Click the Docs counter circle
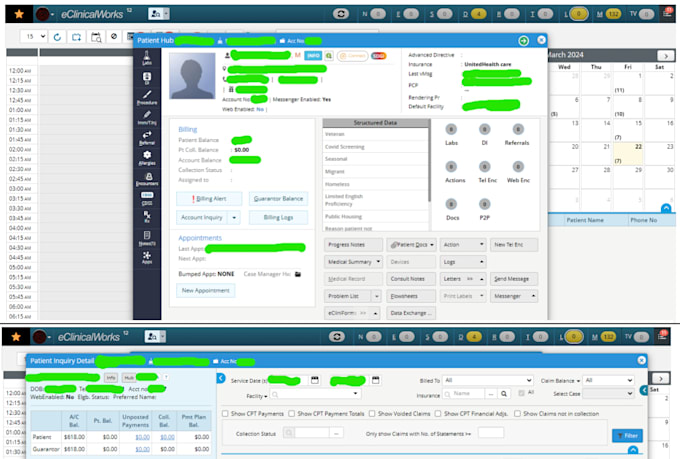Screen dimensions: 680x459 [x=451, y=204]
